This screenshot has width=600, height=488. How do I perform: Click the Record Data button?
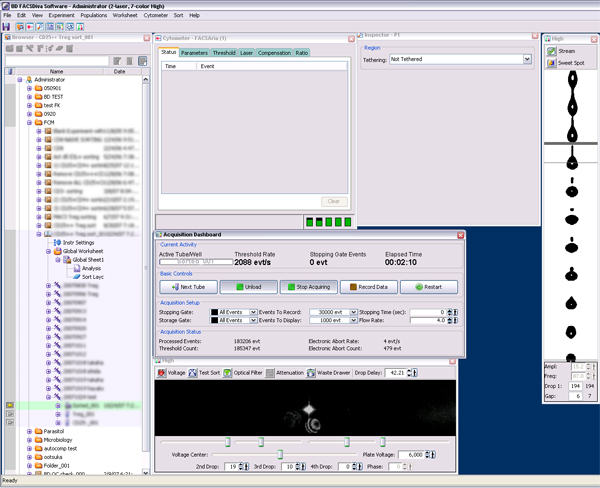368,286
